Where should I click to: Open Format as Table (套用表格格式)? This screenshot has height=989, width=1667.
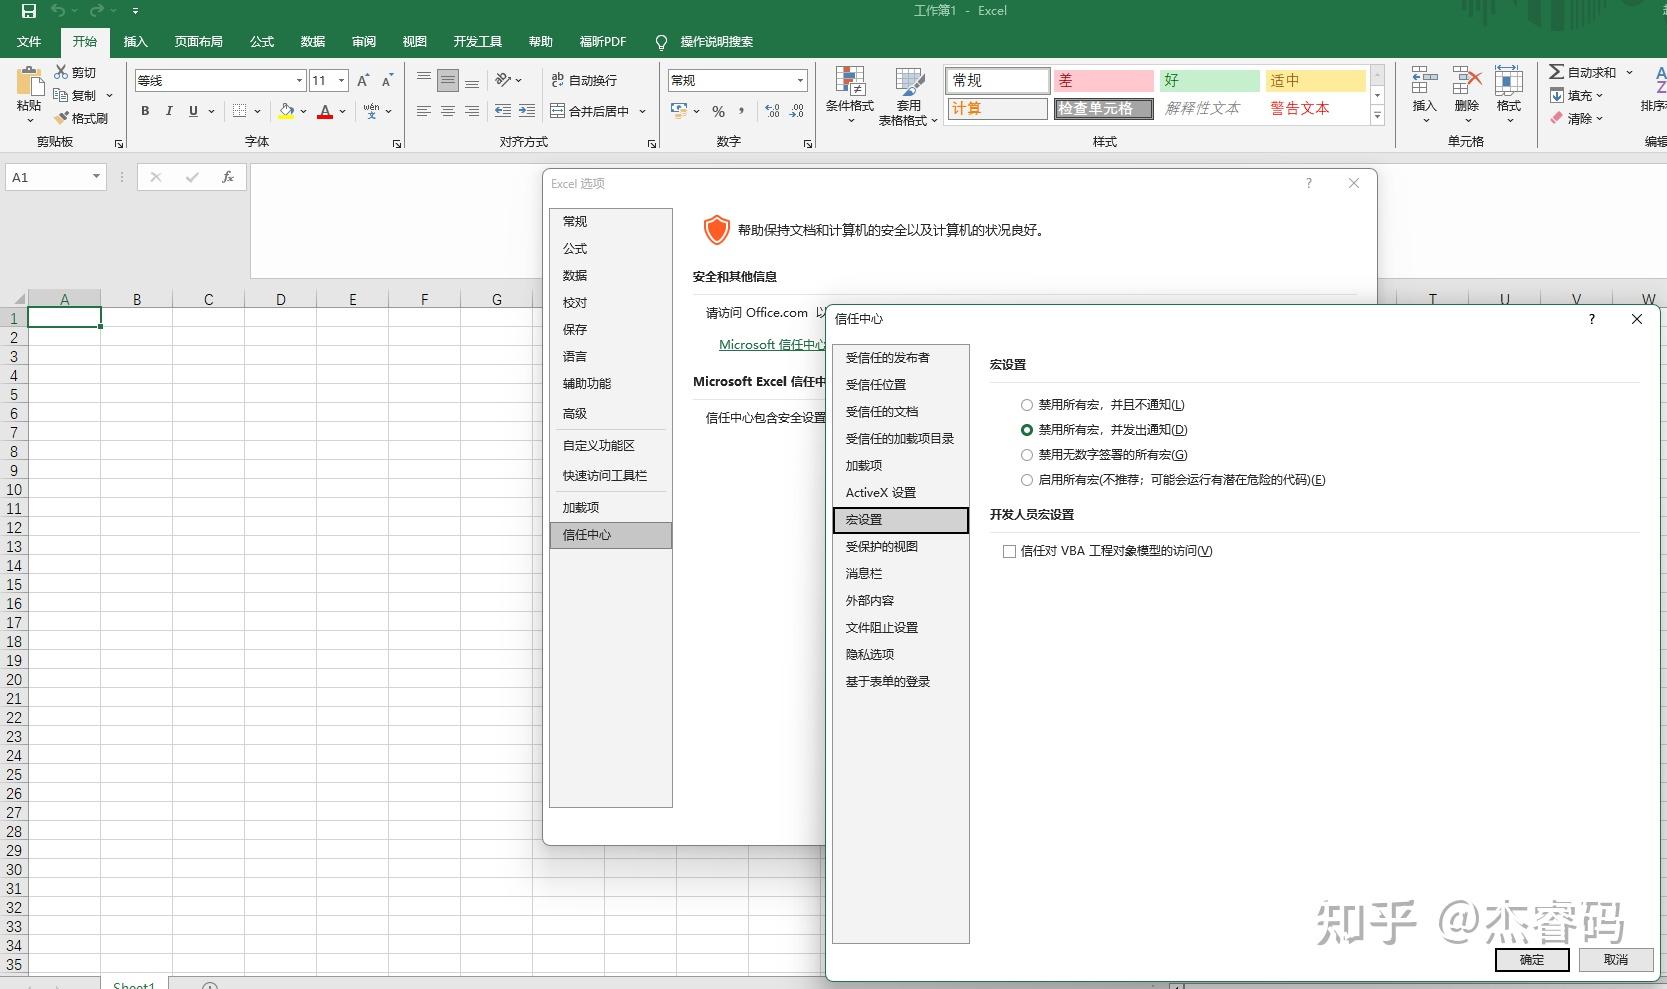908,95
